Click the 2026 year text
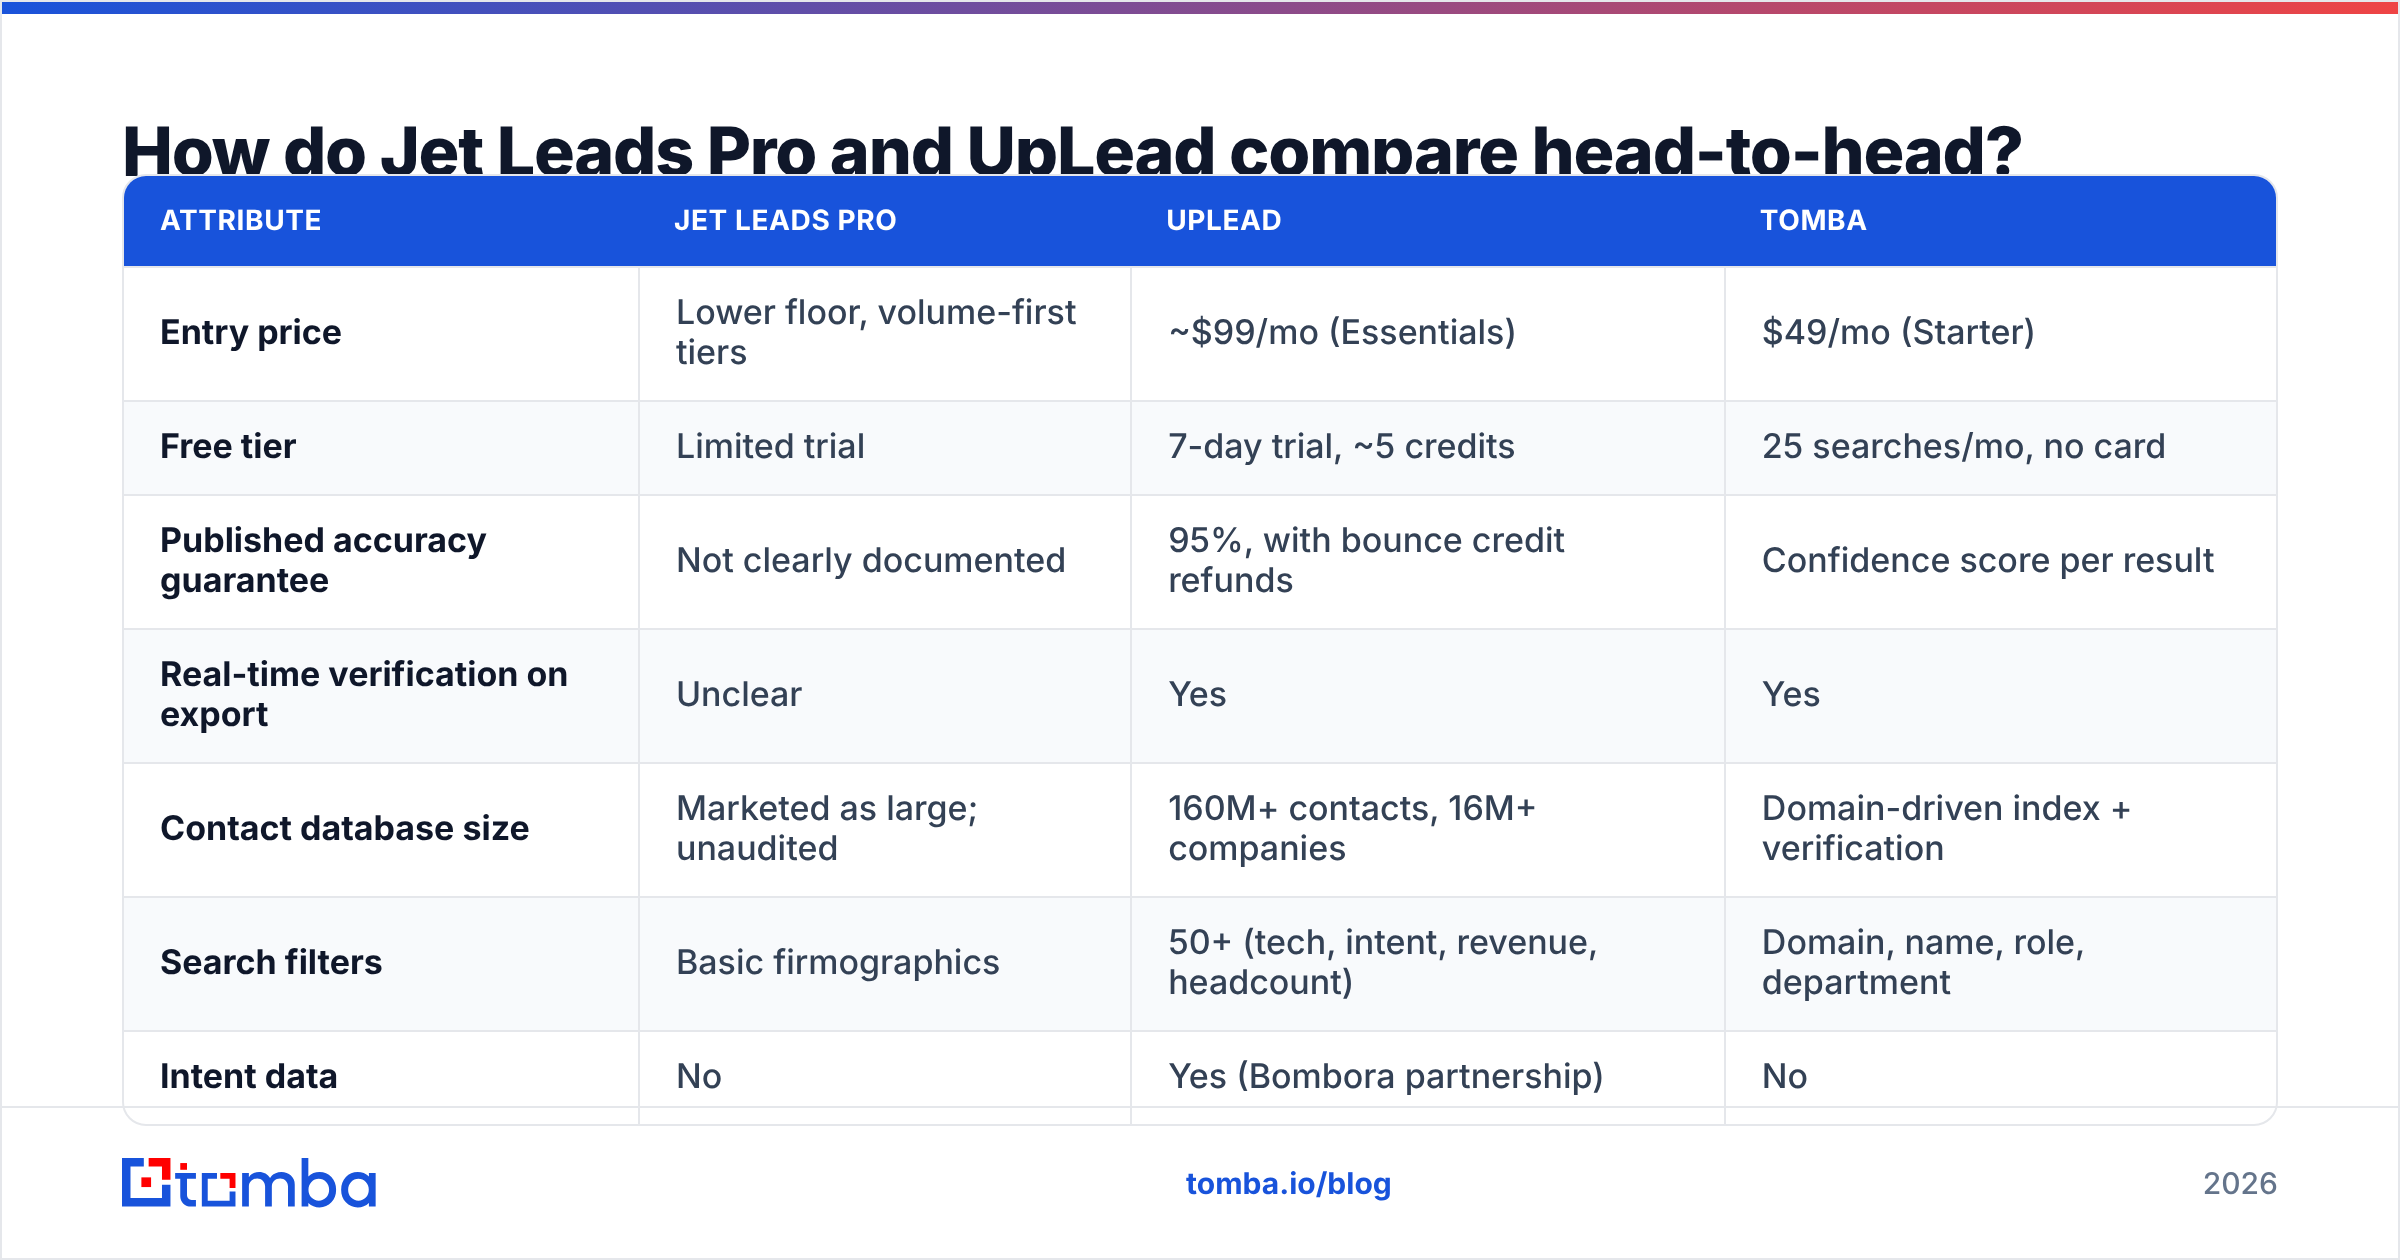The image size is (2400, 1260). (x=2240, y=1184)
